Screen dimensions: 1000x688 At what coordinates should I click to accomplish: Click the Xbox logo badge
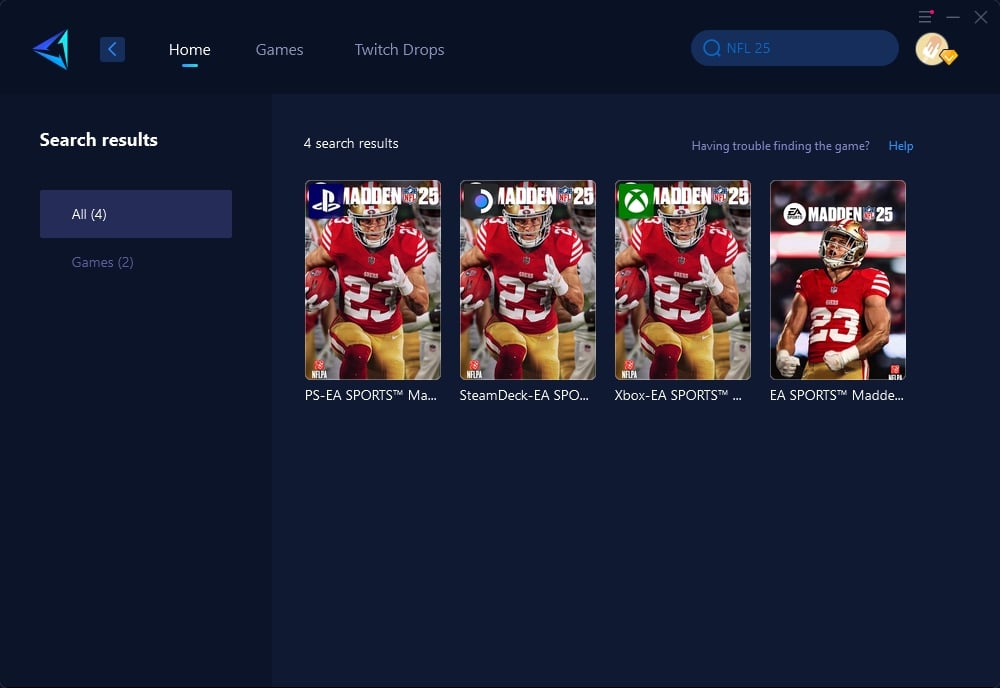(x=636, y=200)
